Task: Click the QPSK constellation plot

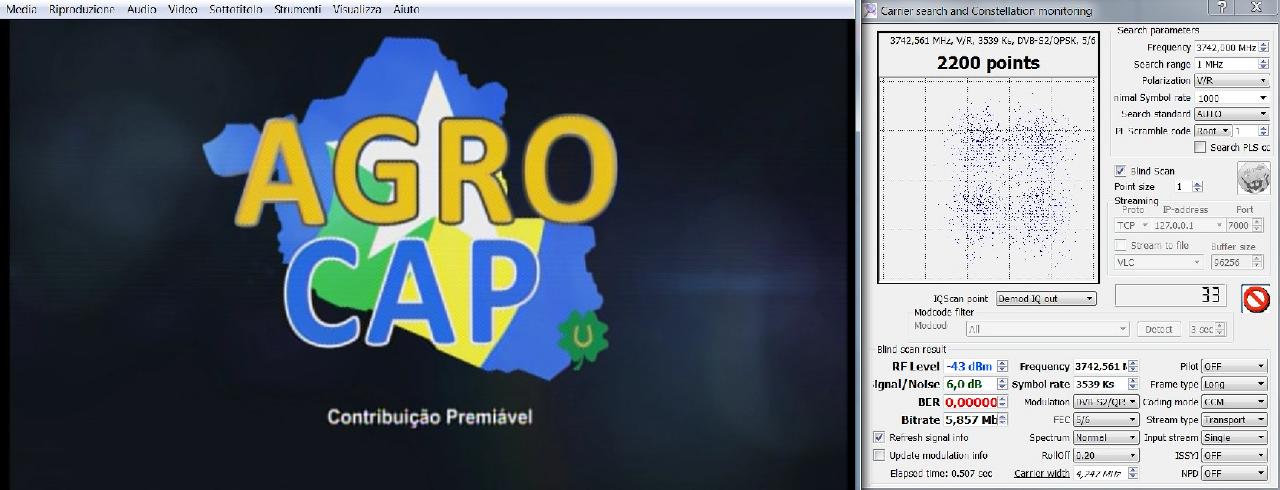Action: 988,180
